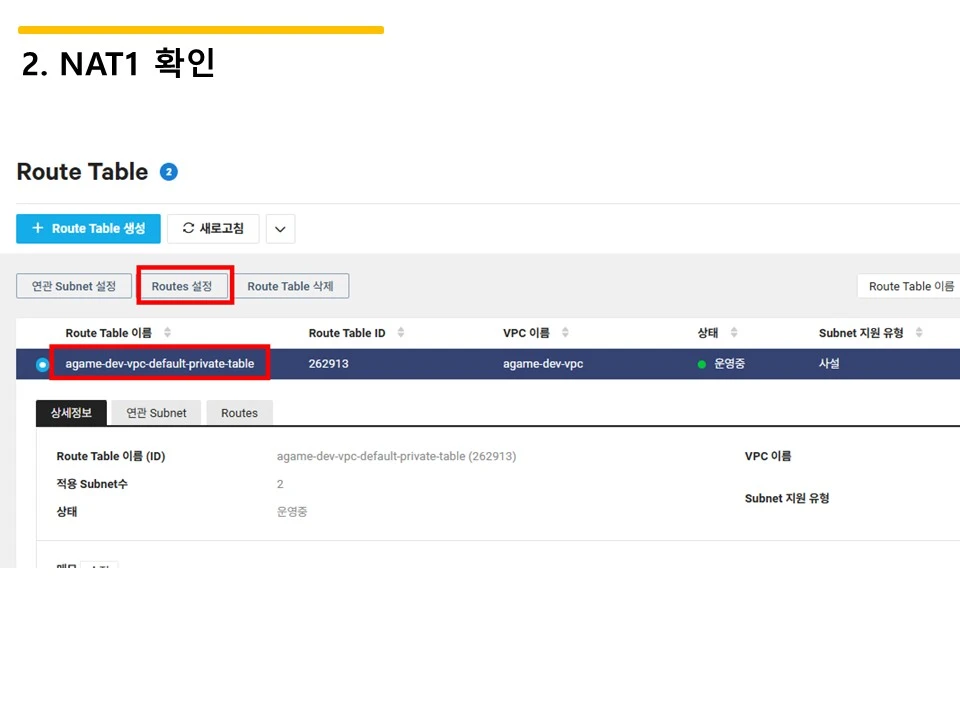This screenshot has height=720, width=960.
Task: Click the Routes 설정 button
Action: [184, 285]
